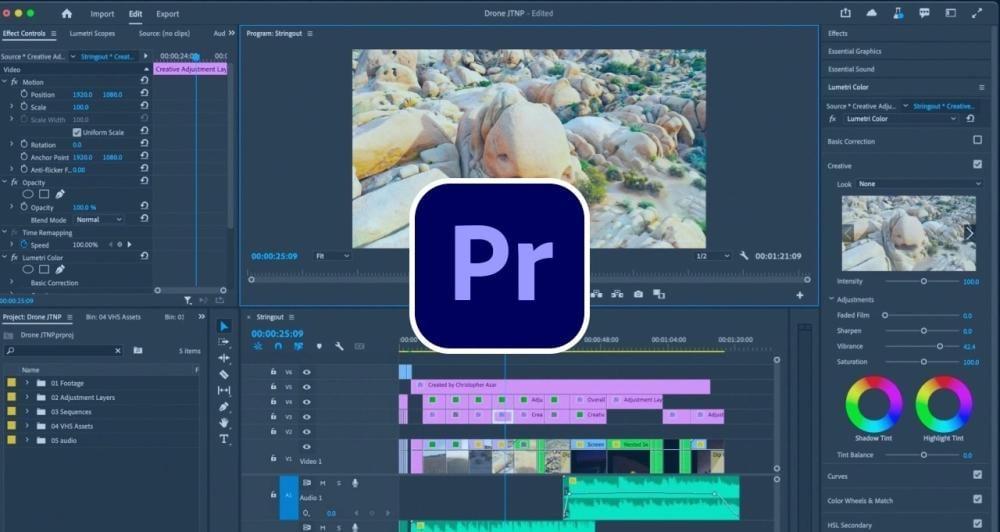Click the Quick Export share icon
The image size is (1000, 532).
point(845,13)
